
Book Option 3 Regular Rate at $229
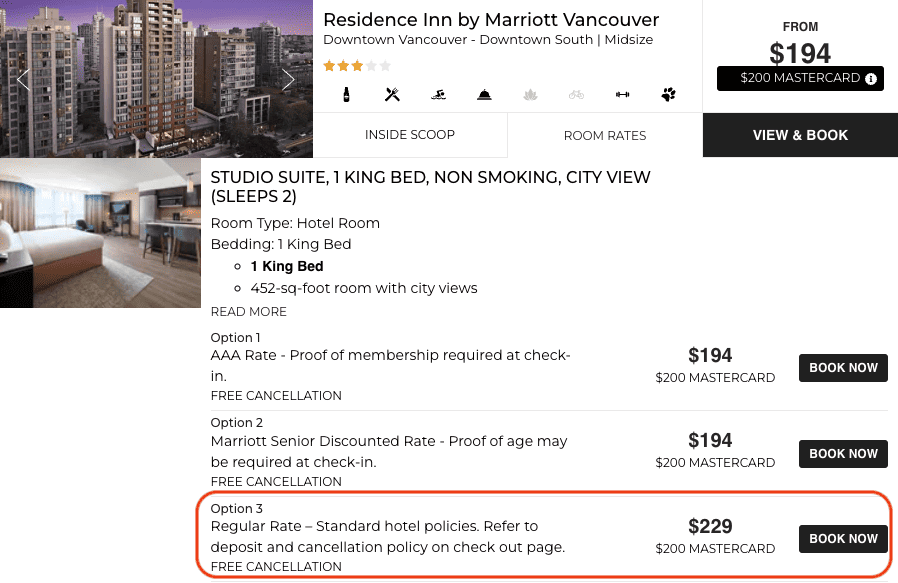[843, 539]
